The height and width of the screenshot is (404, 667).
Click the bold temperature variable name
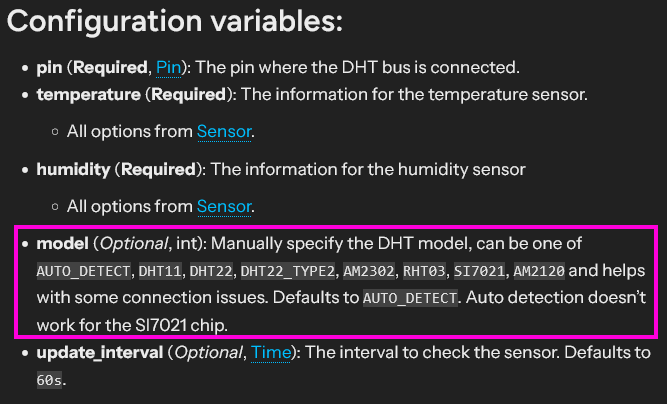click(90, 95)
